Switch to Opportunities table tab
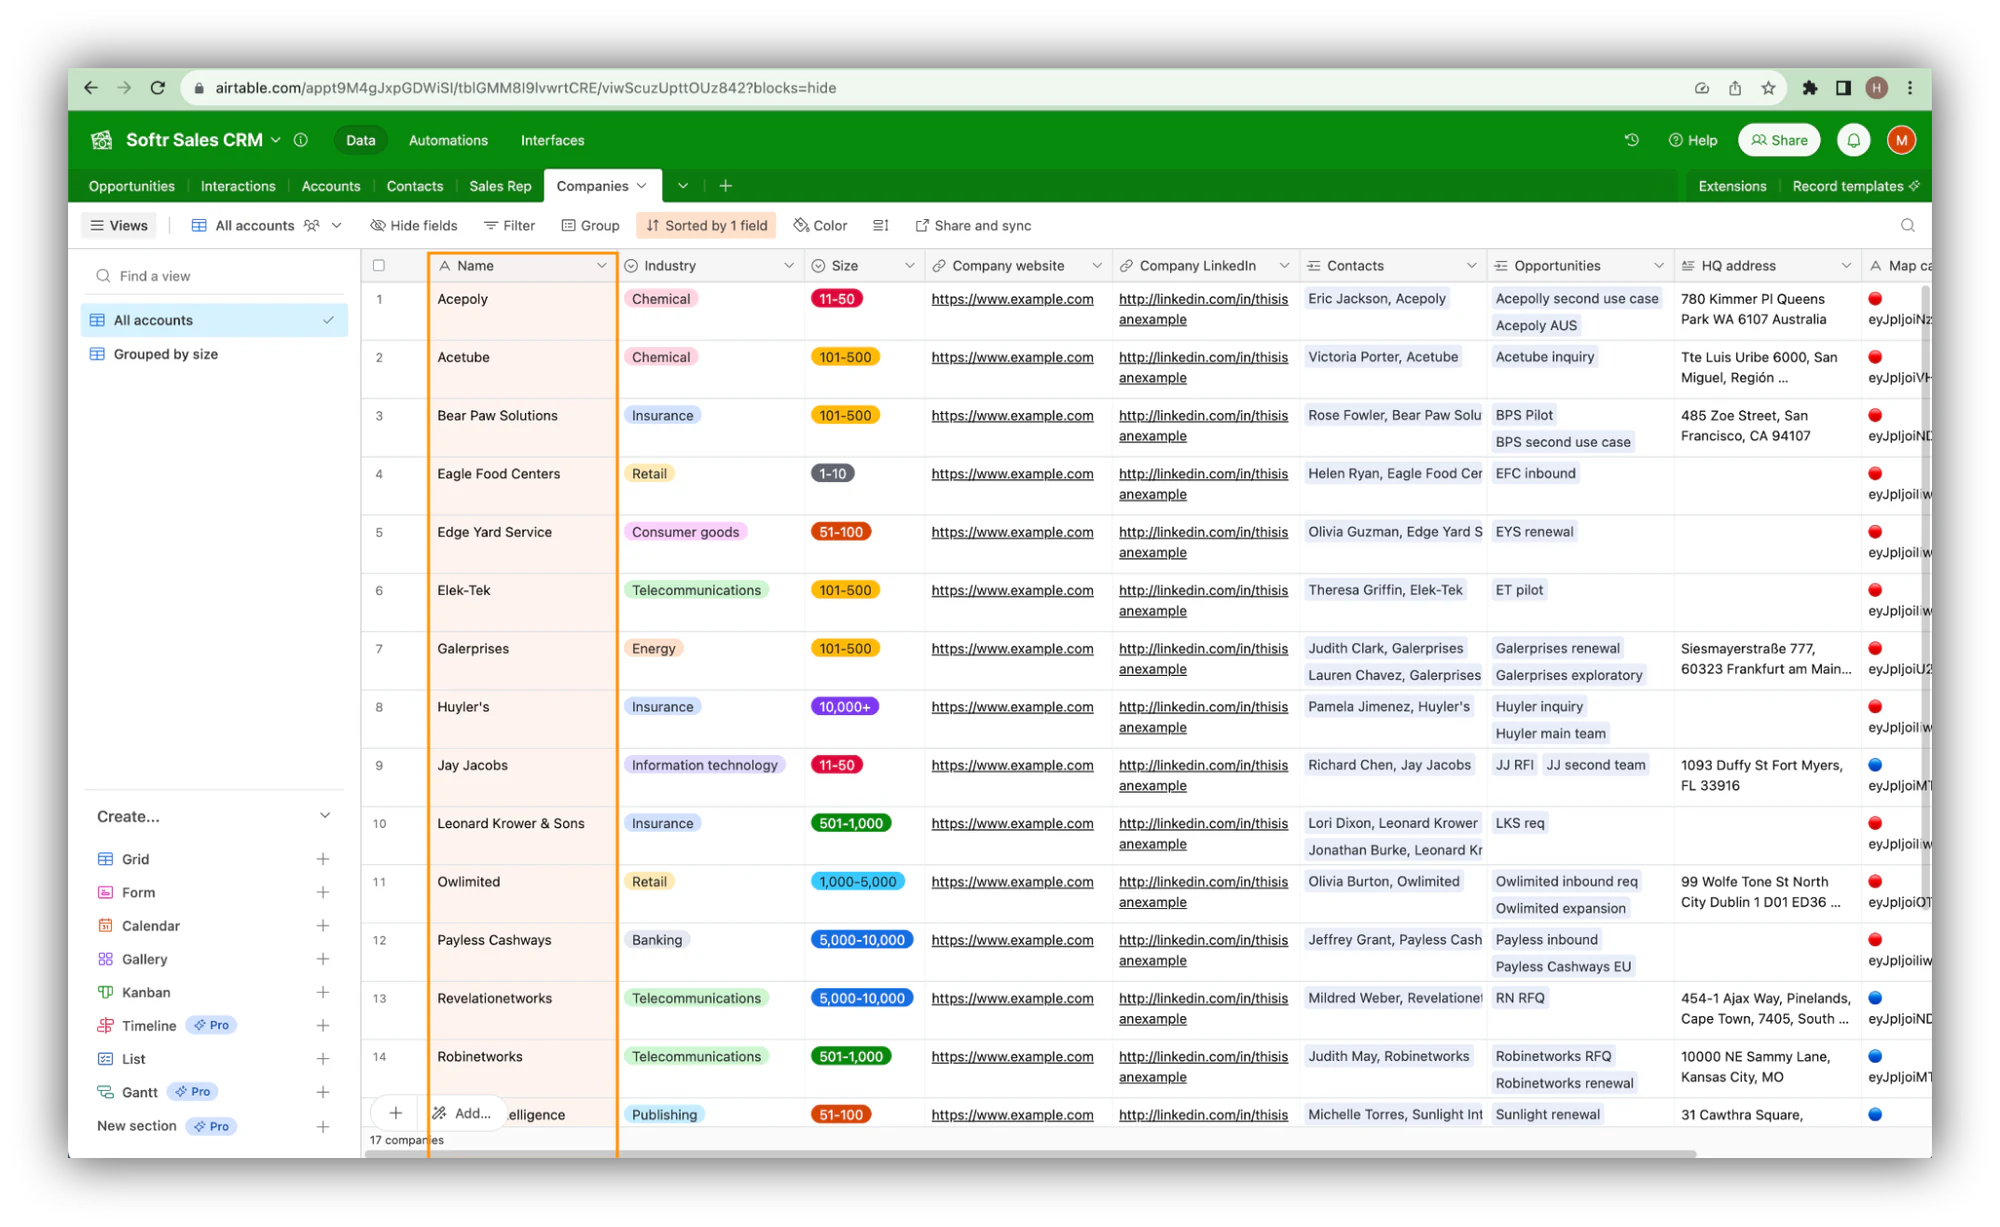The width and height of the screenshot is (2000, 1227). pyautogui.click(x=132, y=186)
